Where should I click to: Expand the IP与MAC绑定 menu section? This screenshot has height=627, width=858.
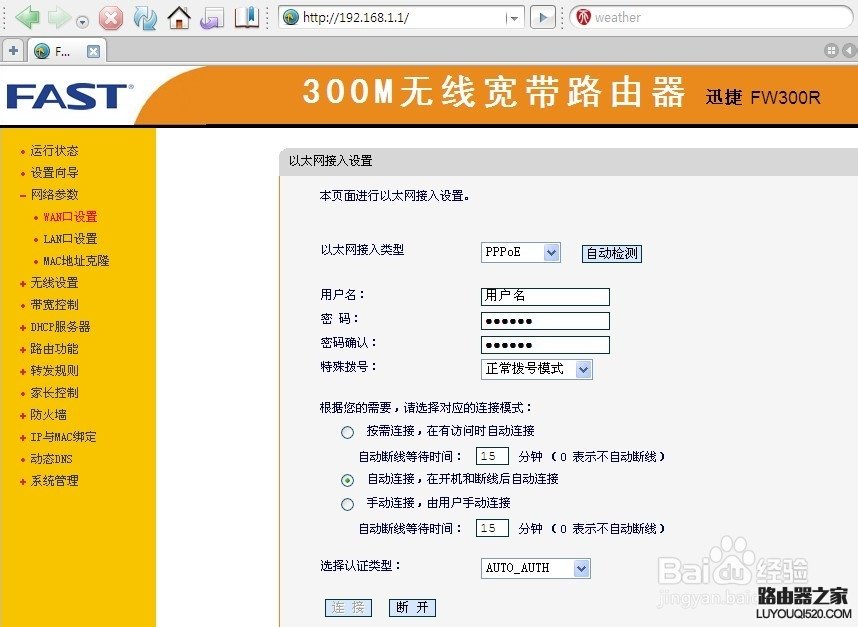point(63,437)
